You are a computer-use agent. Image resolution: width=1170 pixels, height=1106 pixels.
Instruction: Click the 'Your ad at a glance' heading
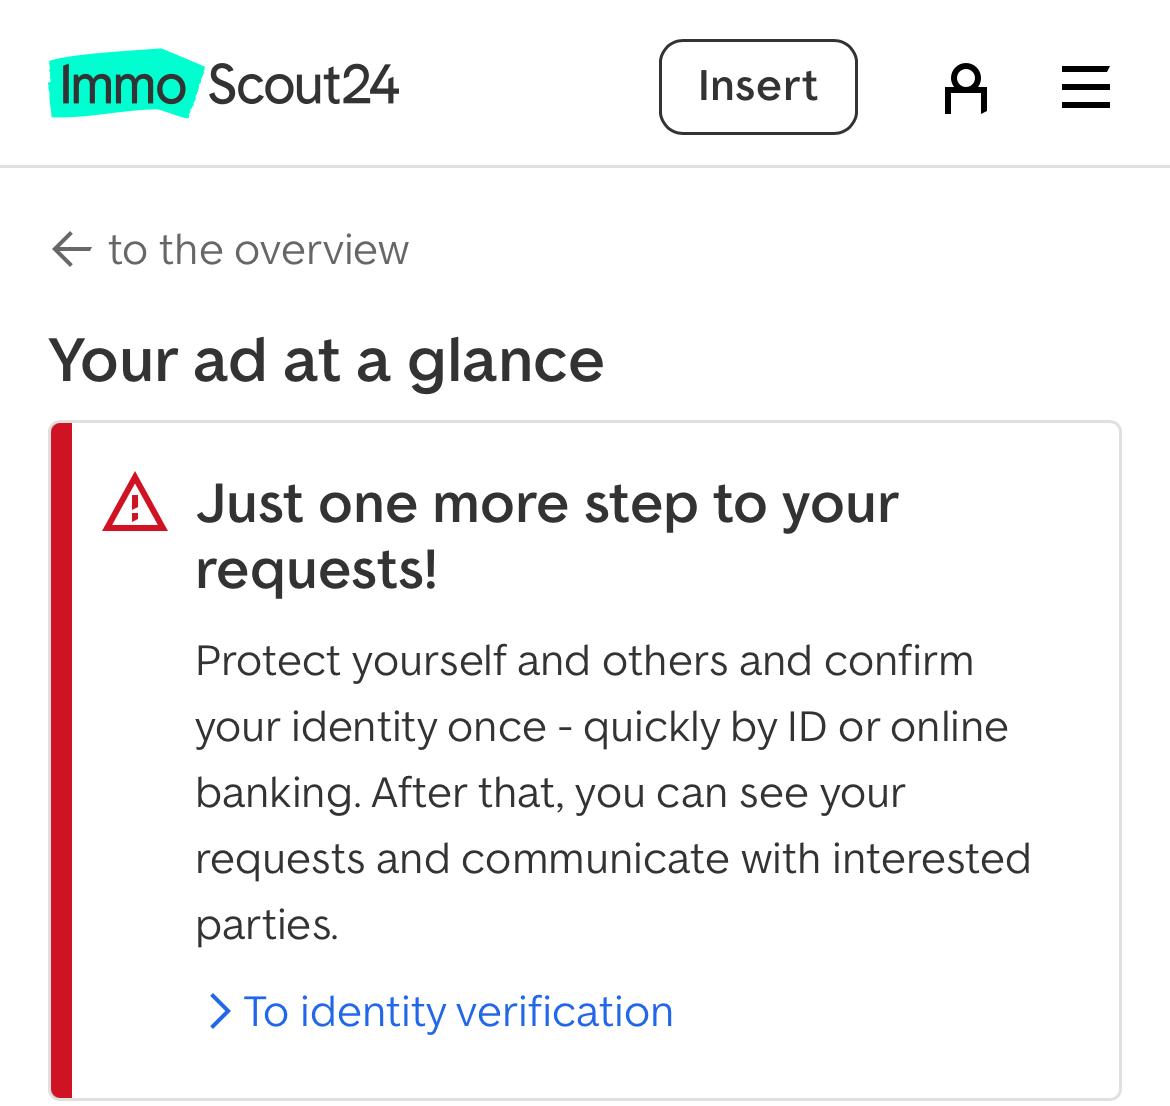pyautogui.click(x=326, y=360)
